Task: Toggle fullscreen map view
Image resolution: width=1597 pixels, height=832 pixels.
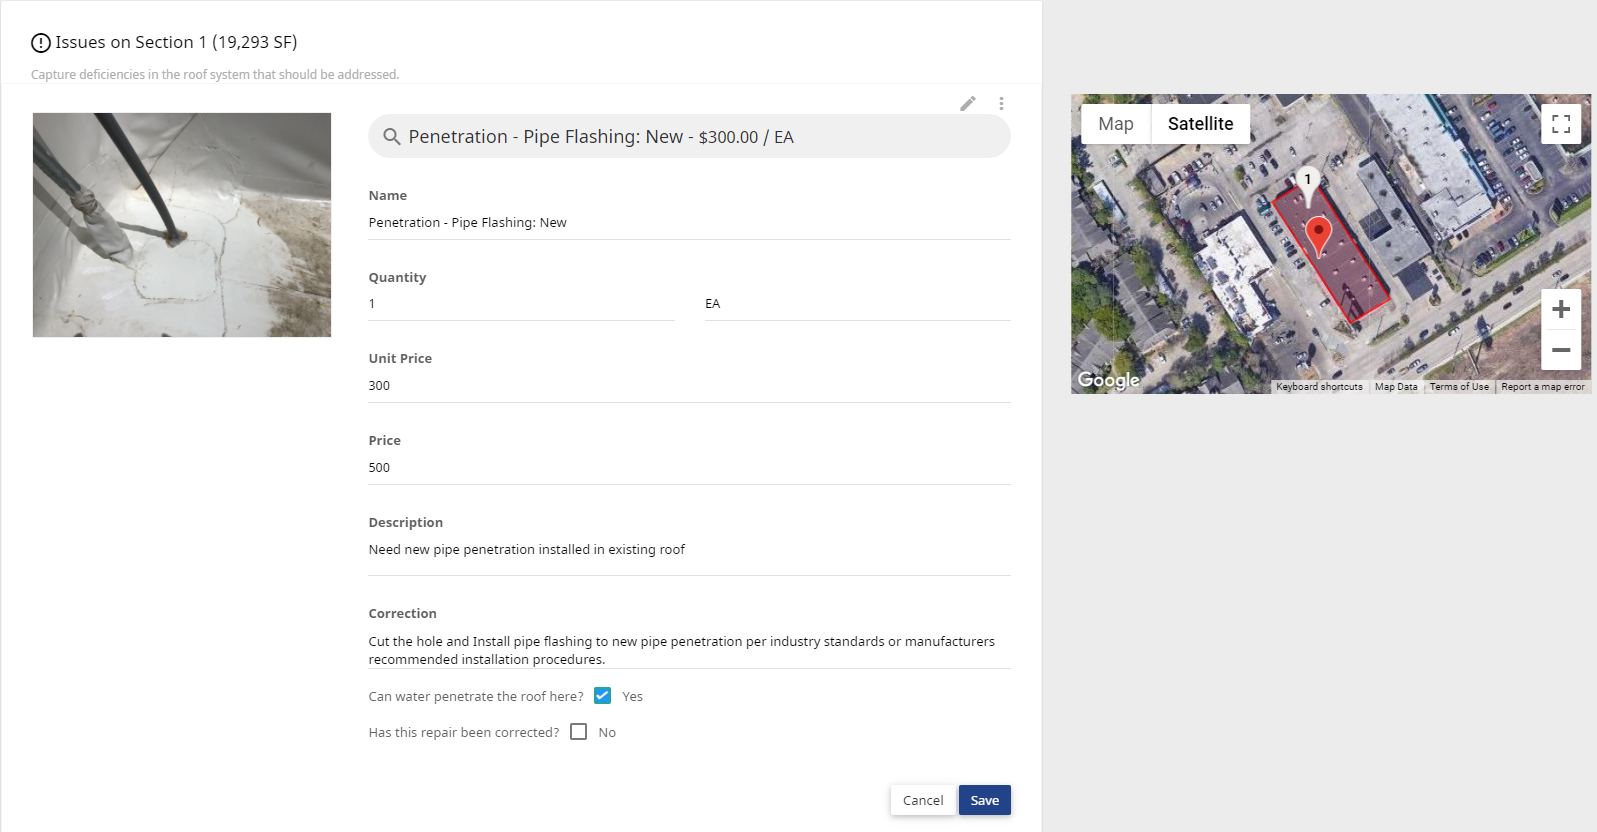Action: tap(1561, 124)
